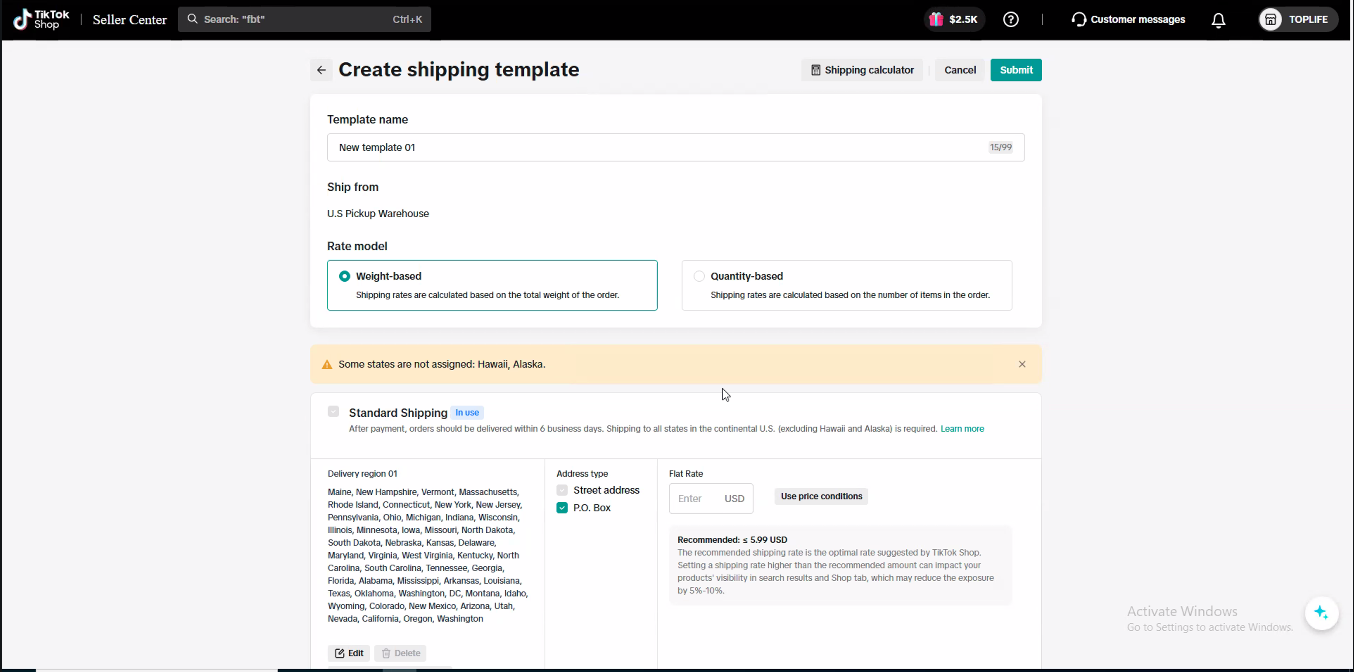The image size is (1354, 672).
Task: Toggle the Street address checkbox
Action: 562,490
